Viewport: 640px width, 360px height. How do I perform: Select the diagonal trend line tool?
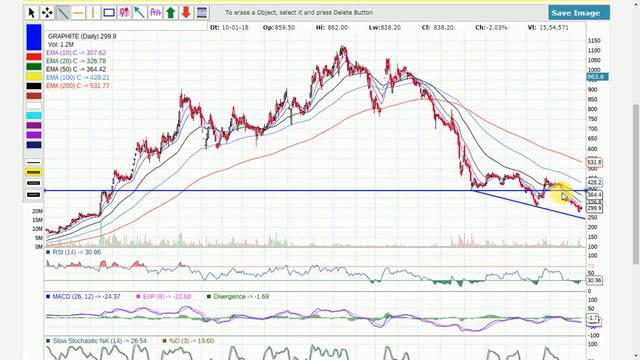click(x=62, y=13)
